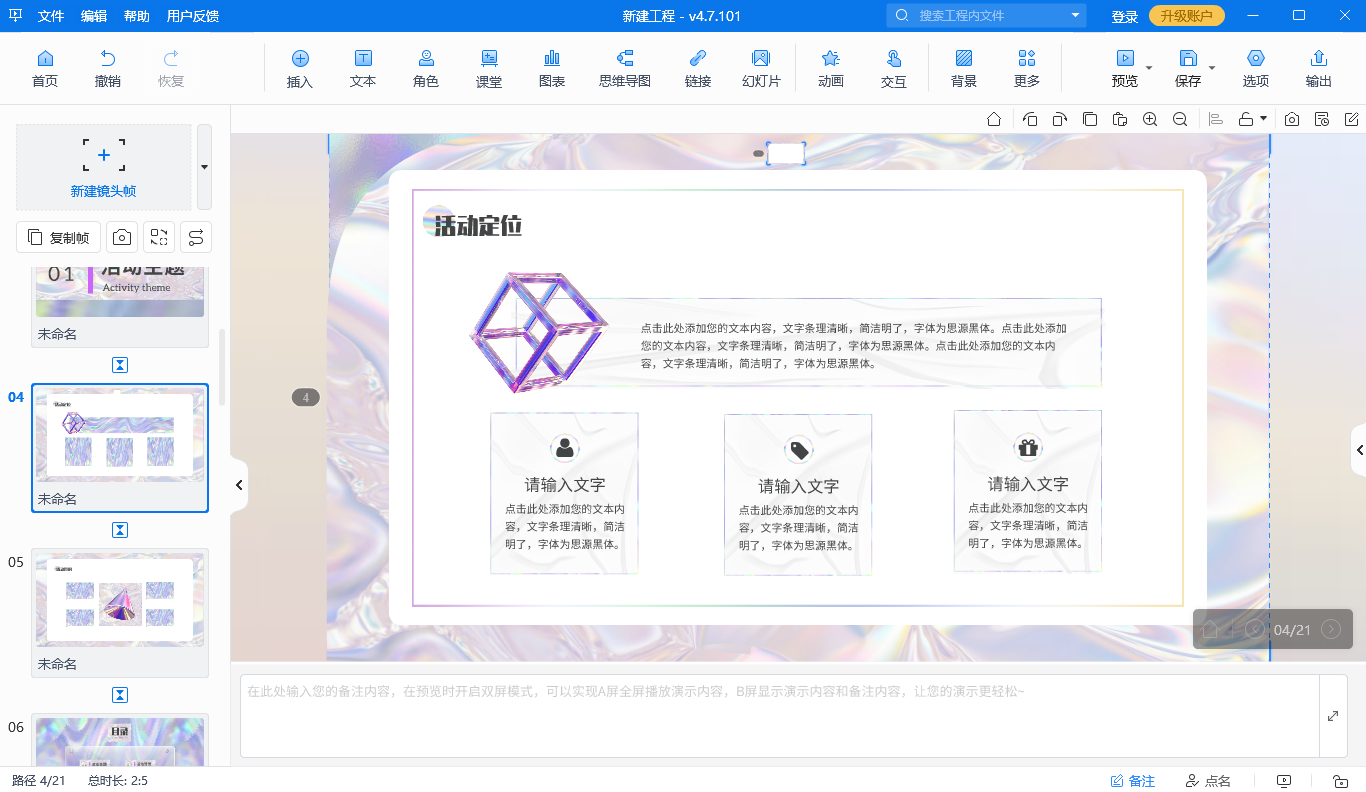Image resolution: width=1366 pixels, height=792 pixels.
Task: Click the copy icon in canvas toolbar
Action: click(x=1090, y=119)
